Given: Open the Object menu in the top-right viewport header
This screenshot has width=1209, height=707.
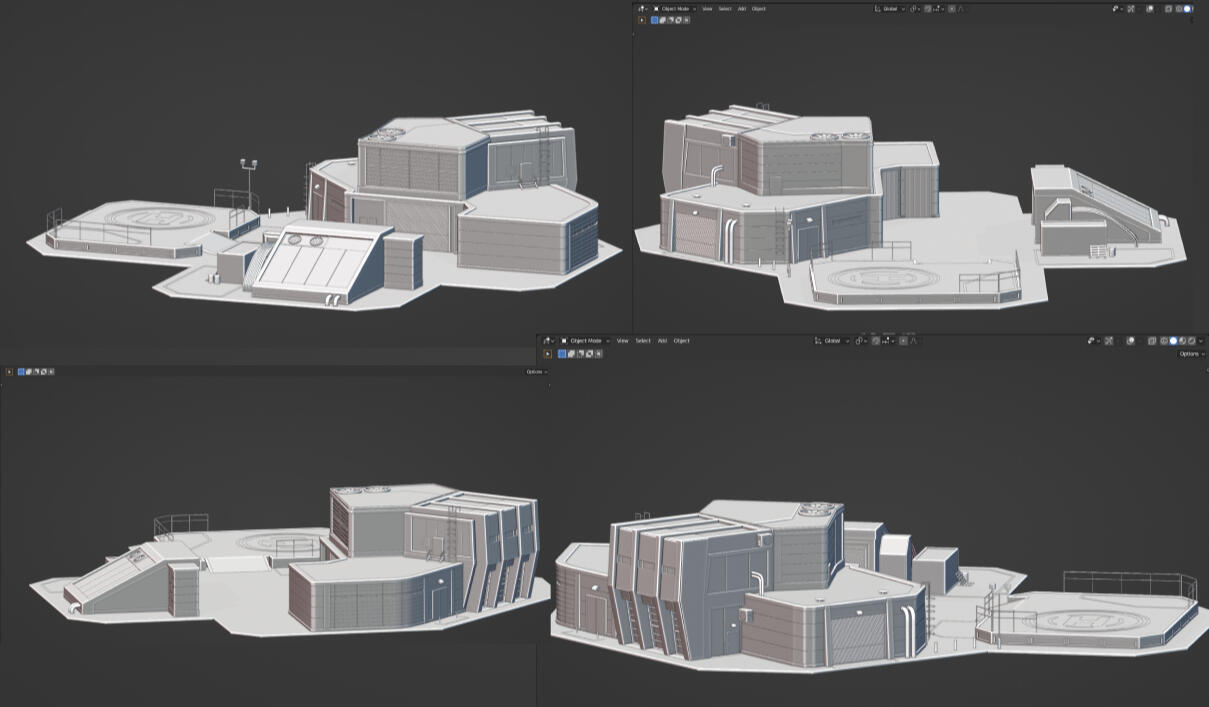Looking at the screenshot, I should (x=758, y=9).
